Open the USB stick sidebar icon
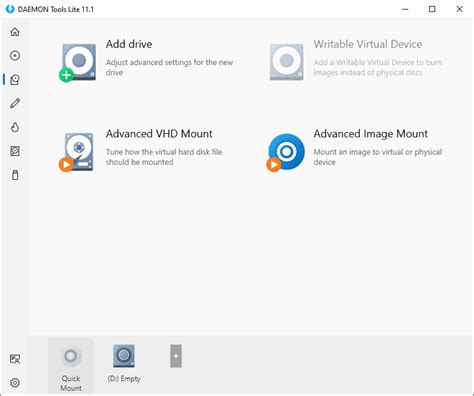 15,175
